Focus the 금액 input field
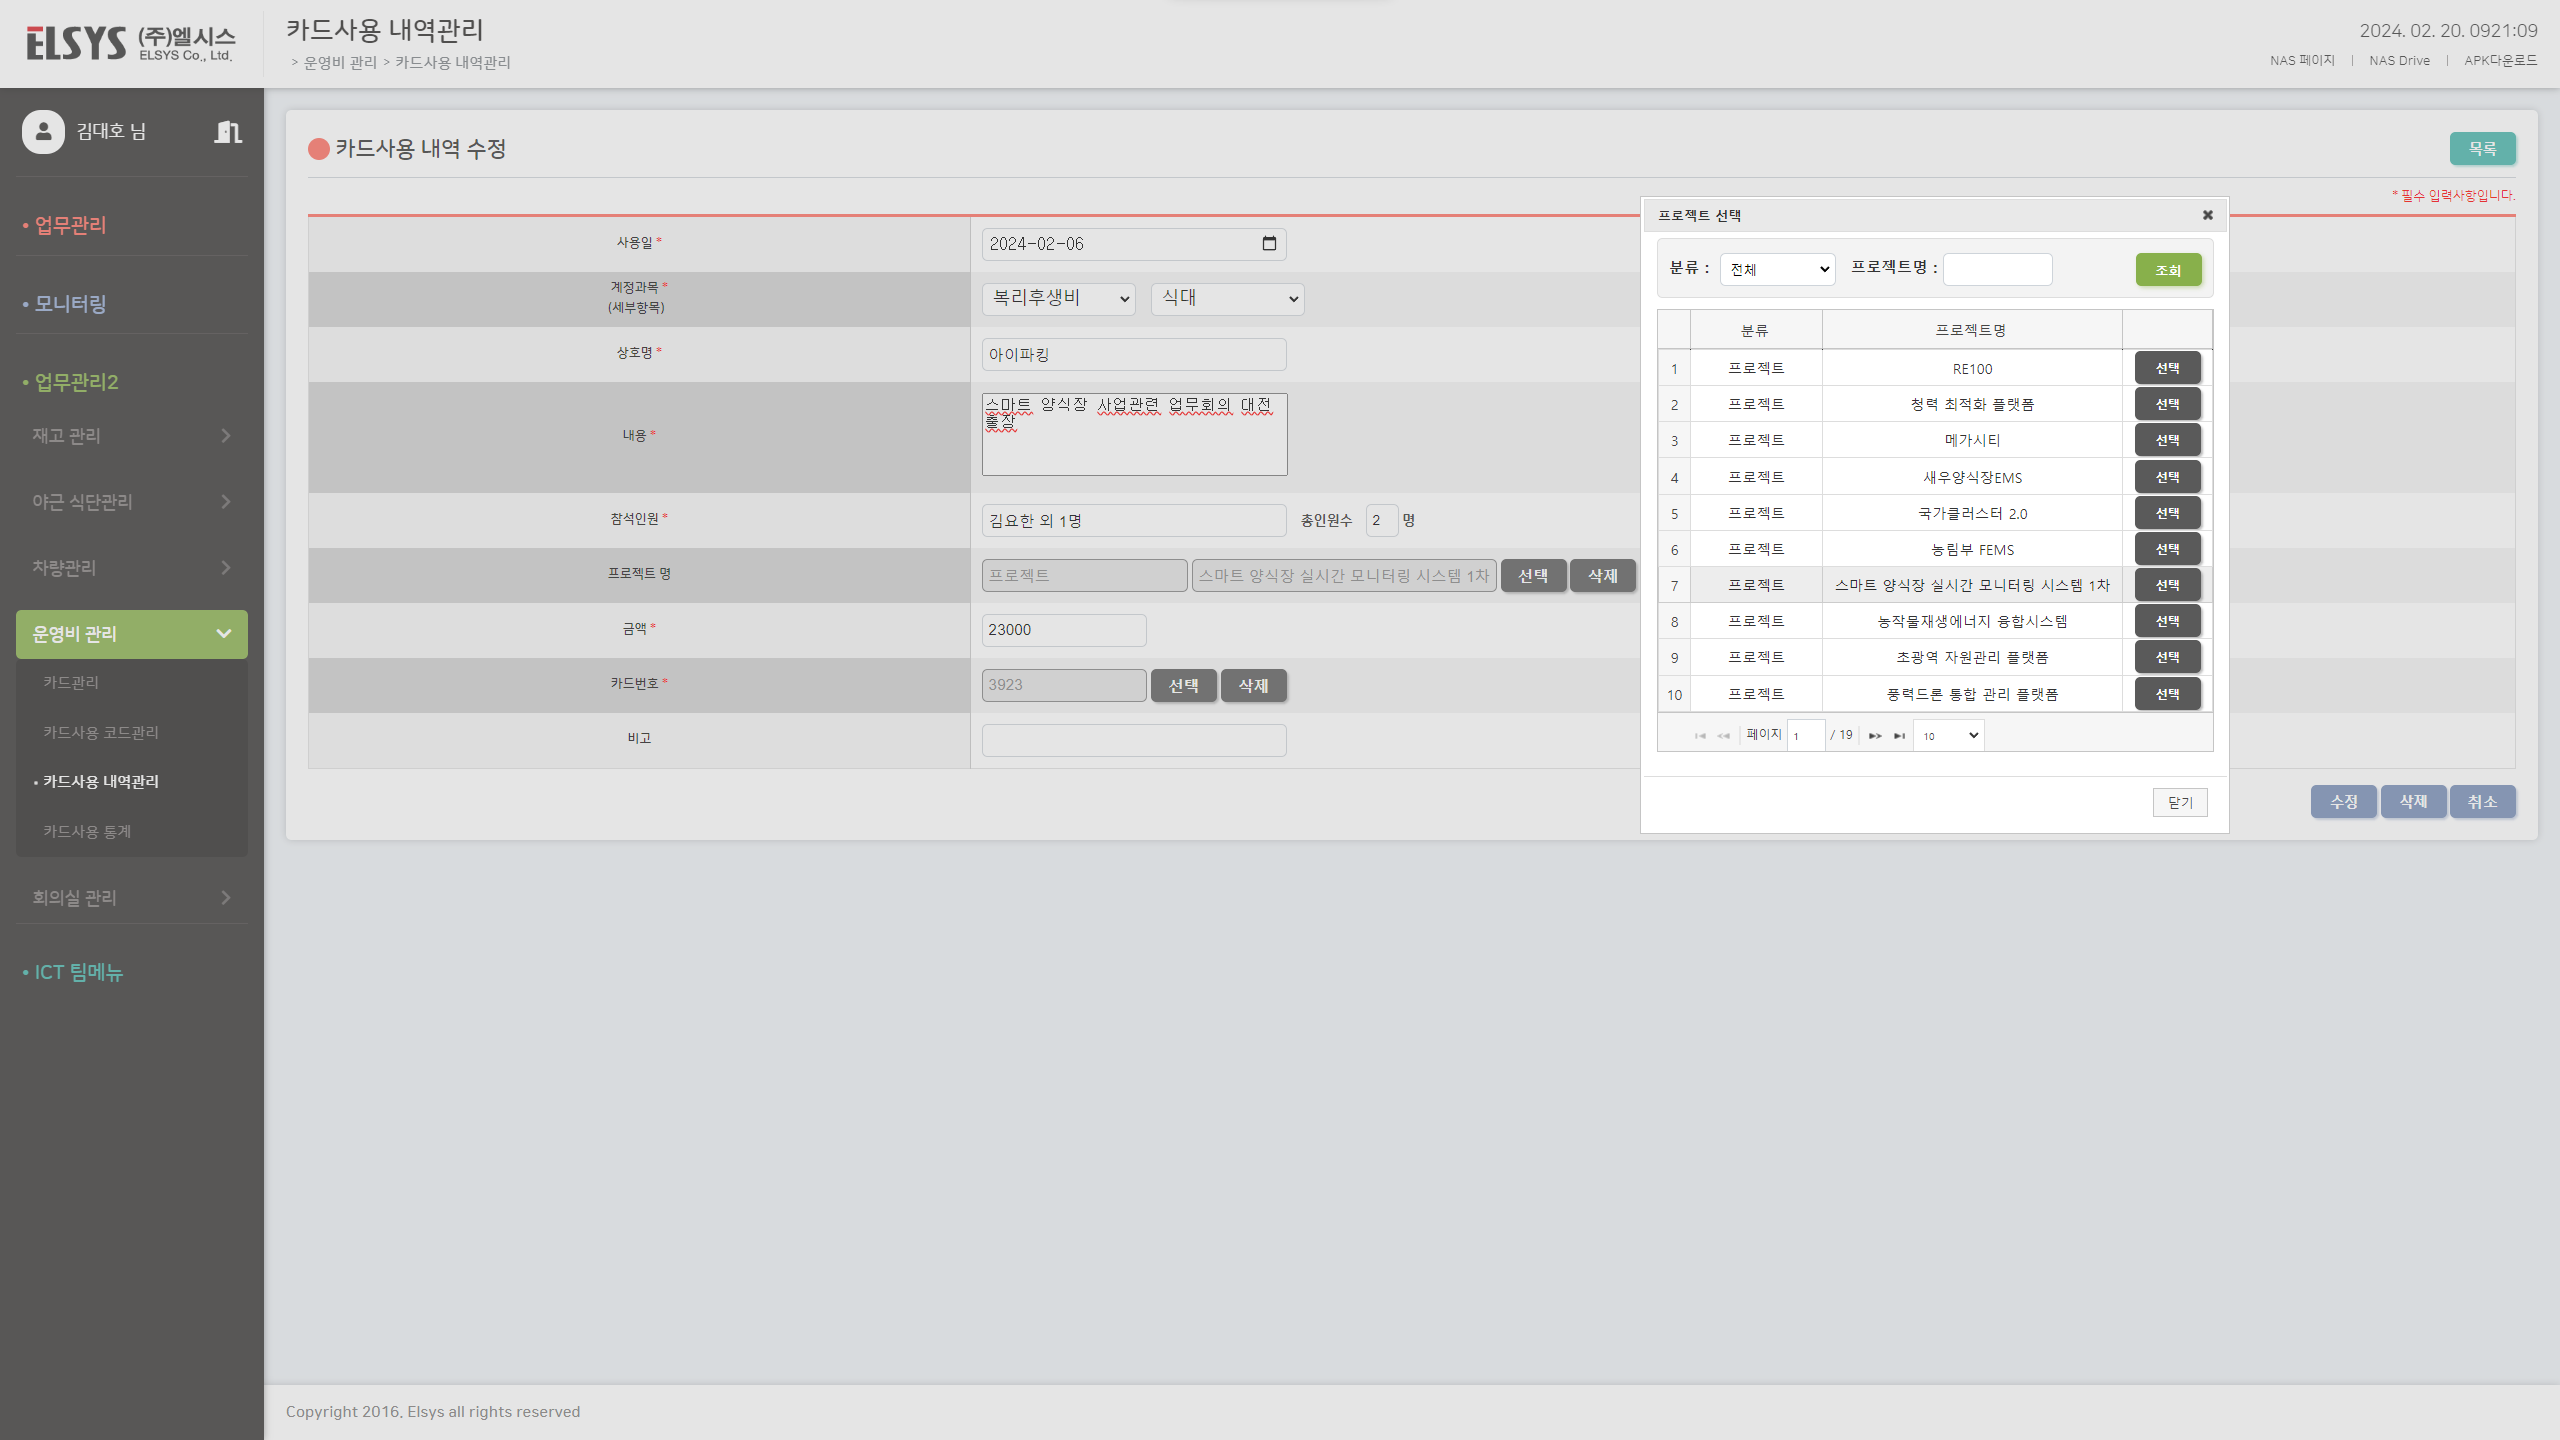This screenshot has height=1440, width=2560. pos(1064,630)
